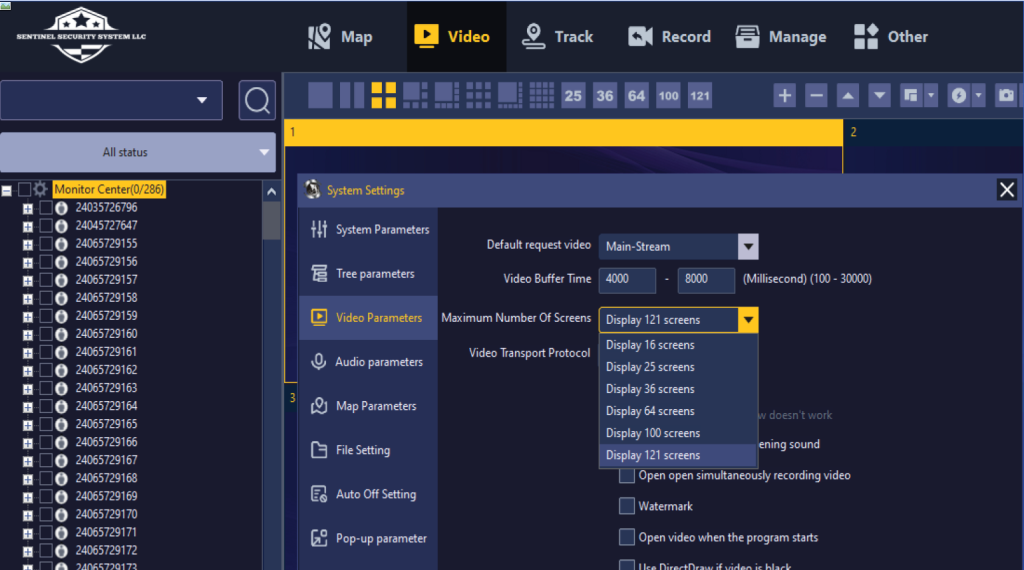Switch to the four-screen grid layout
The width and height of the screenshot is (1024, 570).
coord(383,95)
